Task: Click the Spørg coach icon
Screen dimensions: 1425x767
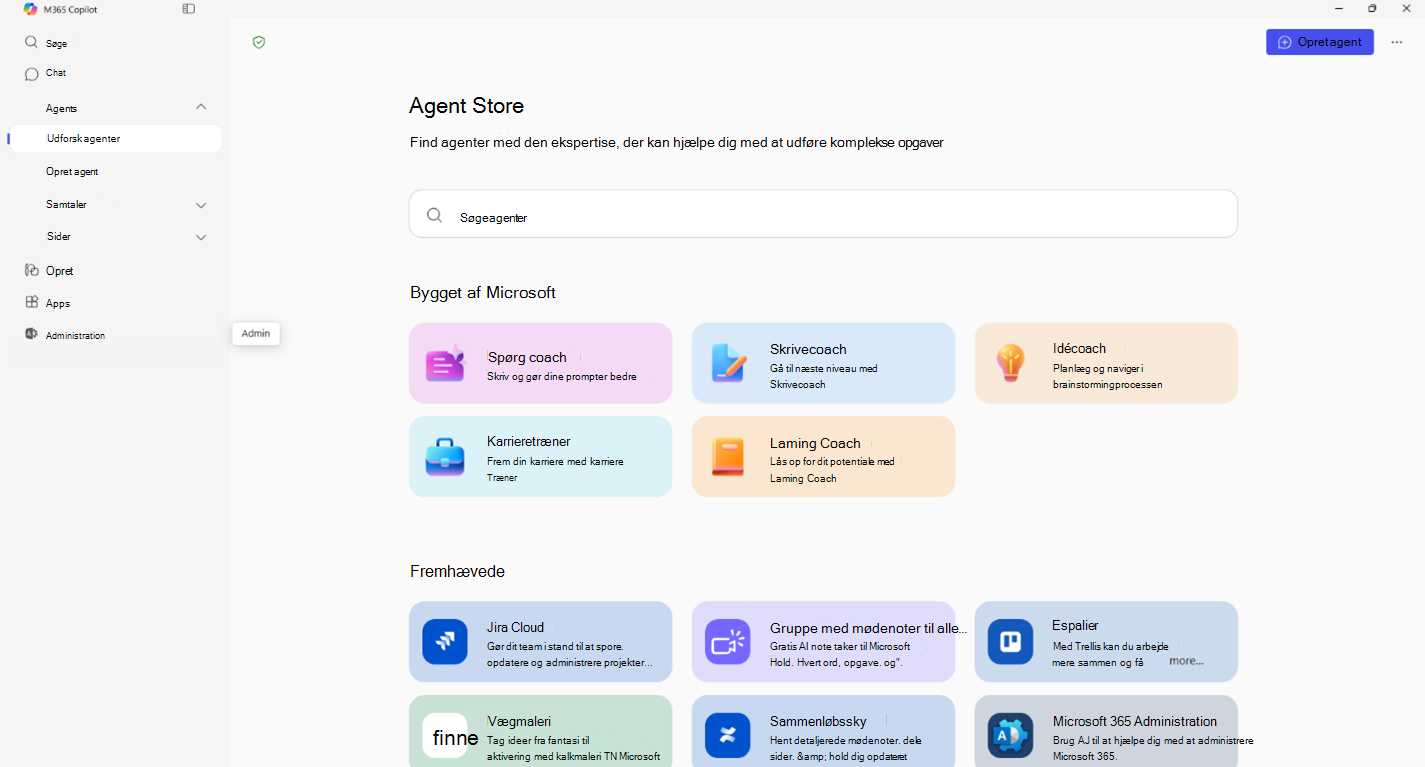Action: tap(445, 363)
